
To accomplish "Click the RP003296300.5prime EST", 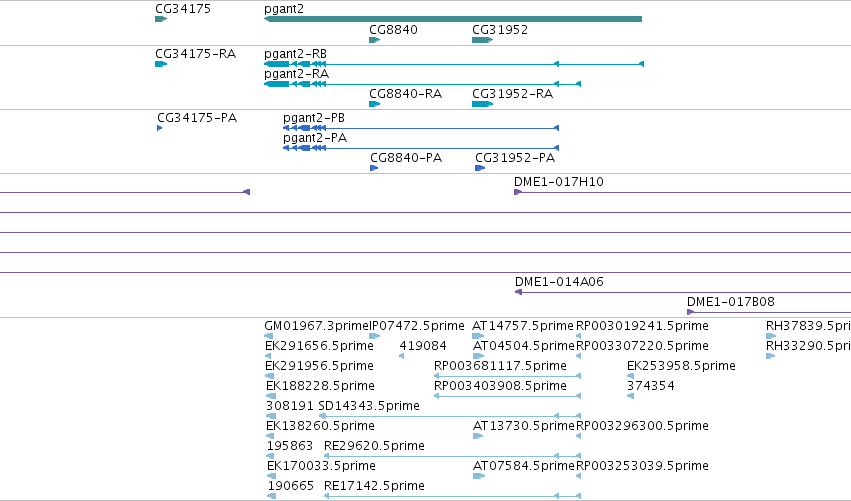I will 579,436.
